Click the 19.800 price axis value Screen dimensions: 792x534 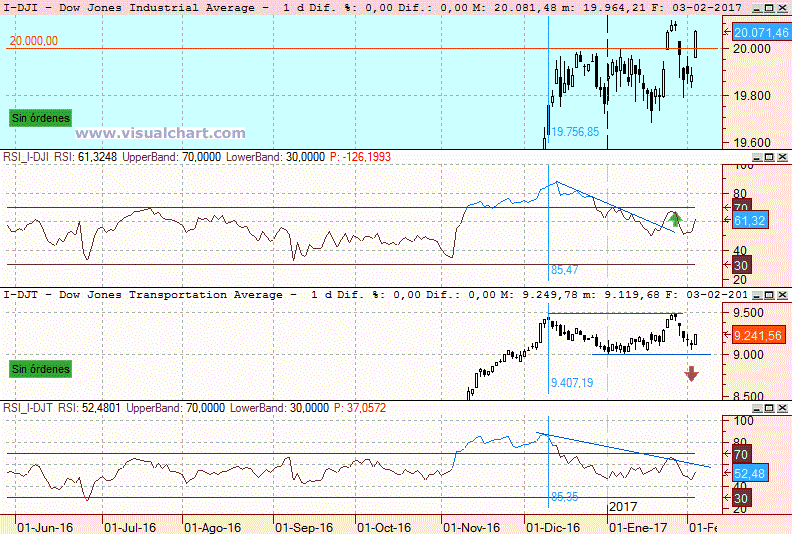(752, 96)
